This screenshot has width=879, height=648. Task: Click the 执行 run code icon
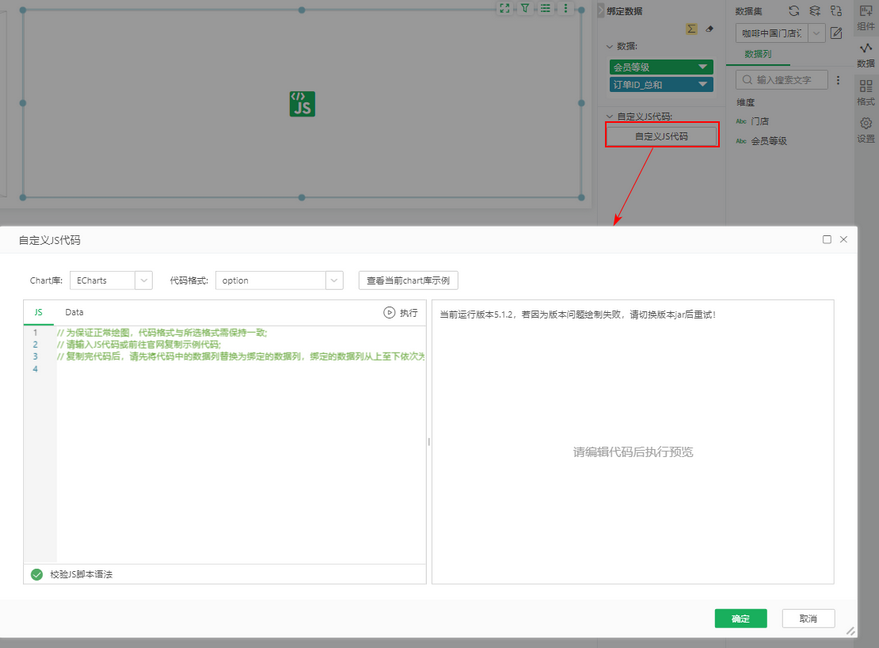tap(390, 313)
